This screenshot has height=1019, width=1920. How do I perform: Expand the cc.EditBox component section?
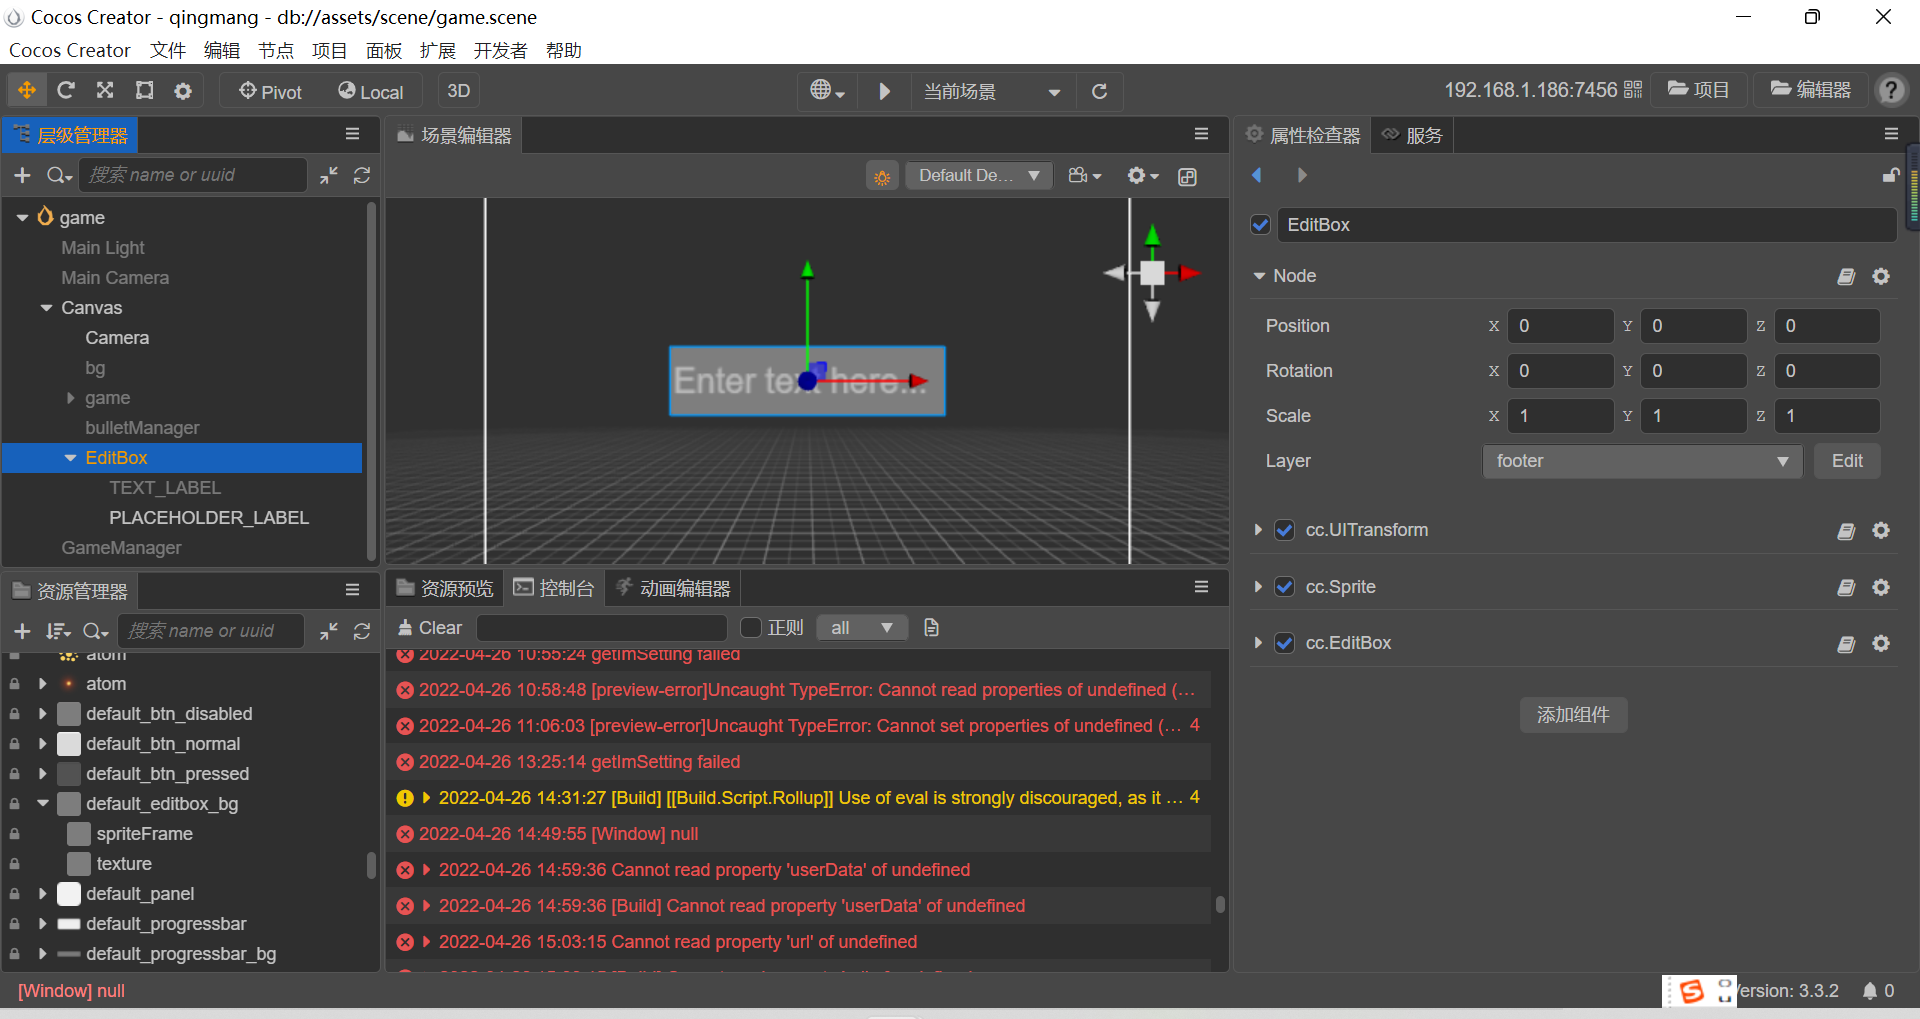pyautogui.click(x=1258, y=643)
